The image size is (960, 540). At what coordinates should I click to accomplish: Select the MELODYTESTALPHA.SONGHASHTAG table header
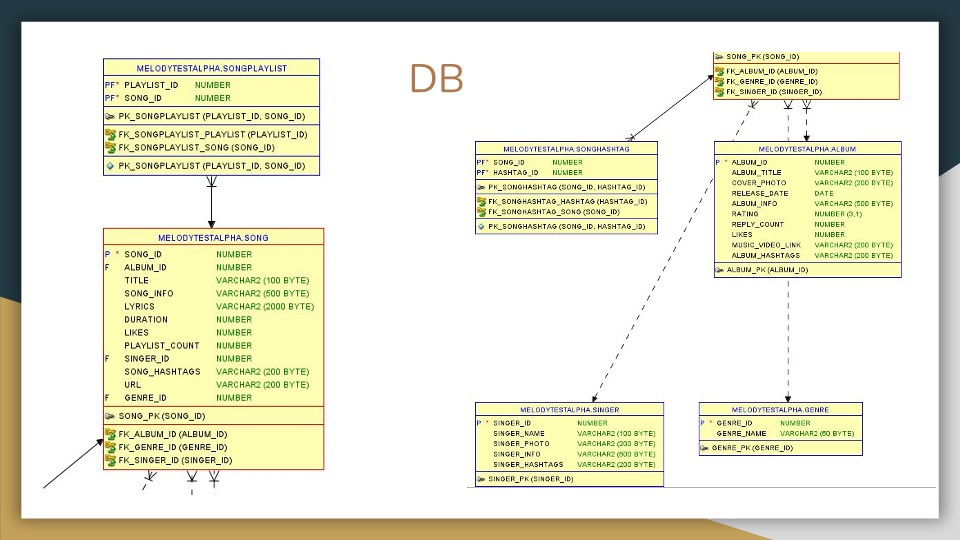566,148
